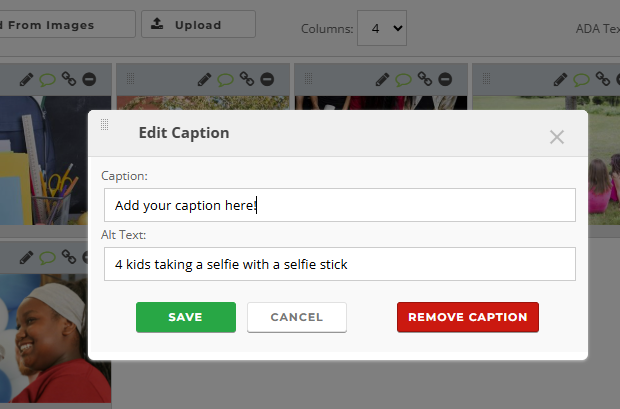Click the Edit Caption title text

(x=184, y=133)
